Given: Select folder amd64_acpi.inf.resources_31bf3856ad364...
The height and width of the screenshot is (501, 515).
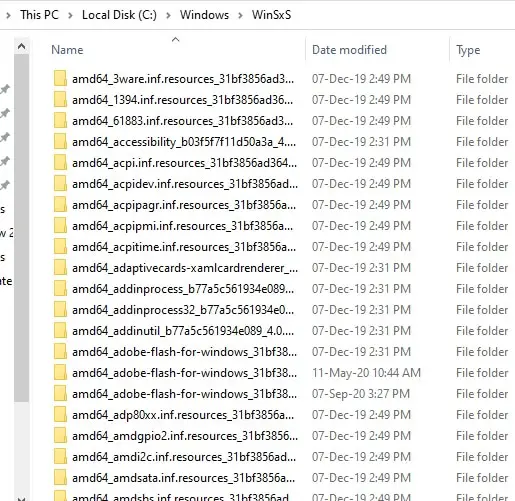Looking at the screenshot, I should click(184, 163).
